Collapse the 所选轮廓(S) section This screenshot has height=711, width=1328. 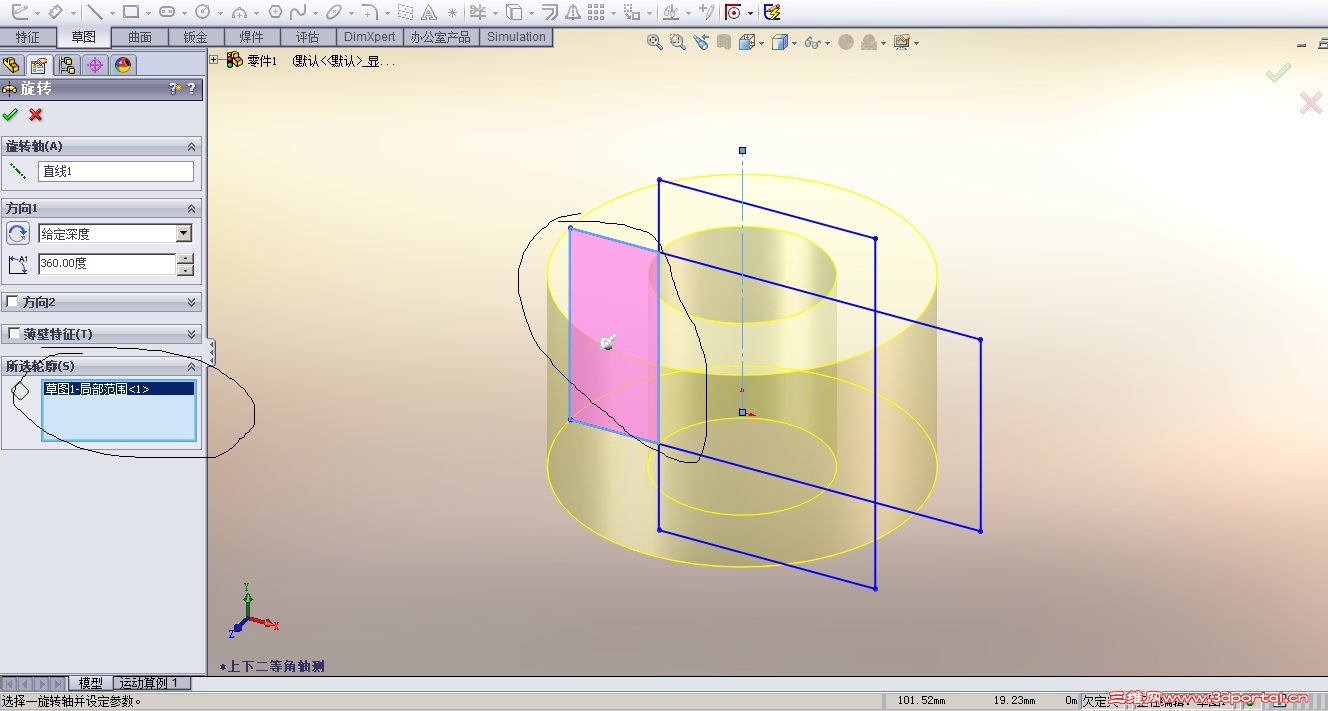point(192,366)
